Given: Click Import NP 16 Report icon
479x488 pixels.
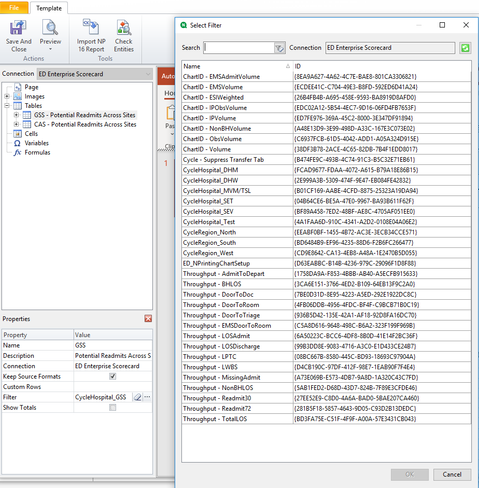Looking at the screenshot, I should pos(91,27).
